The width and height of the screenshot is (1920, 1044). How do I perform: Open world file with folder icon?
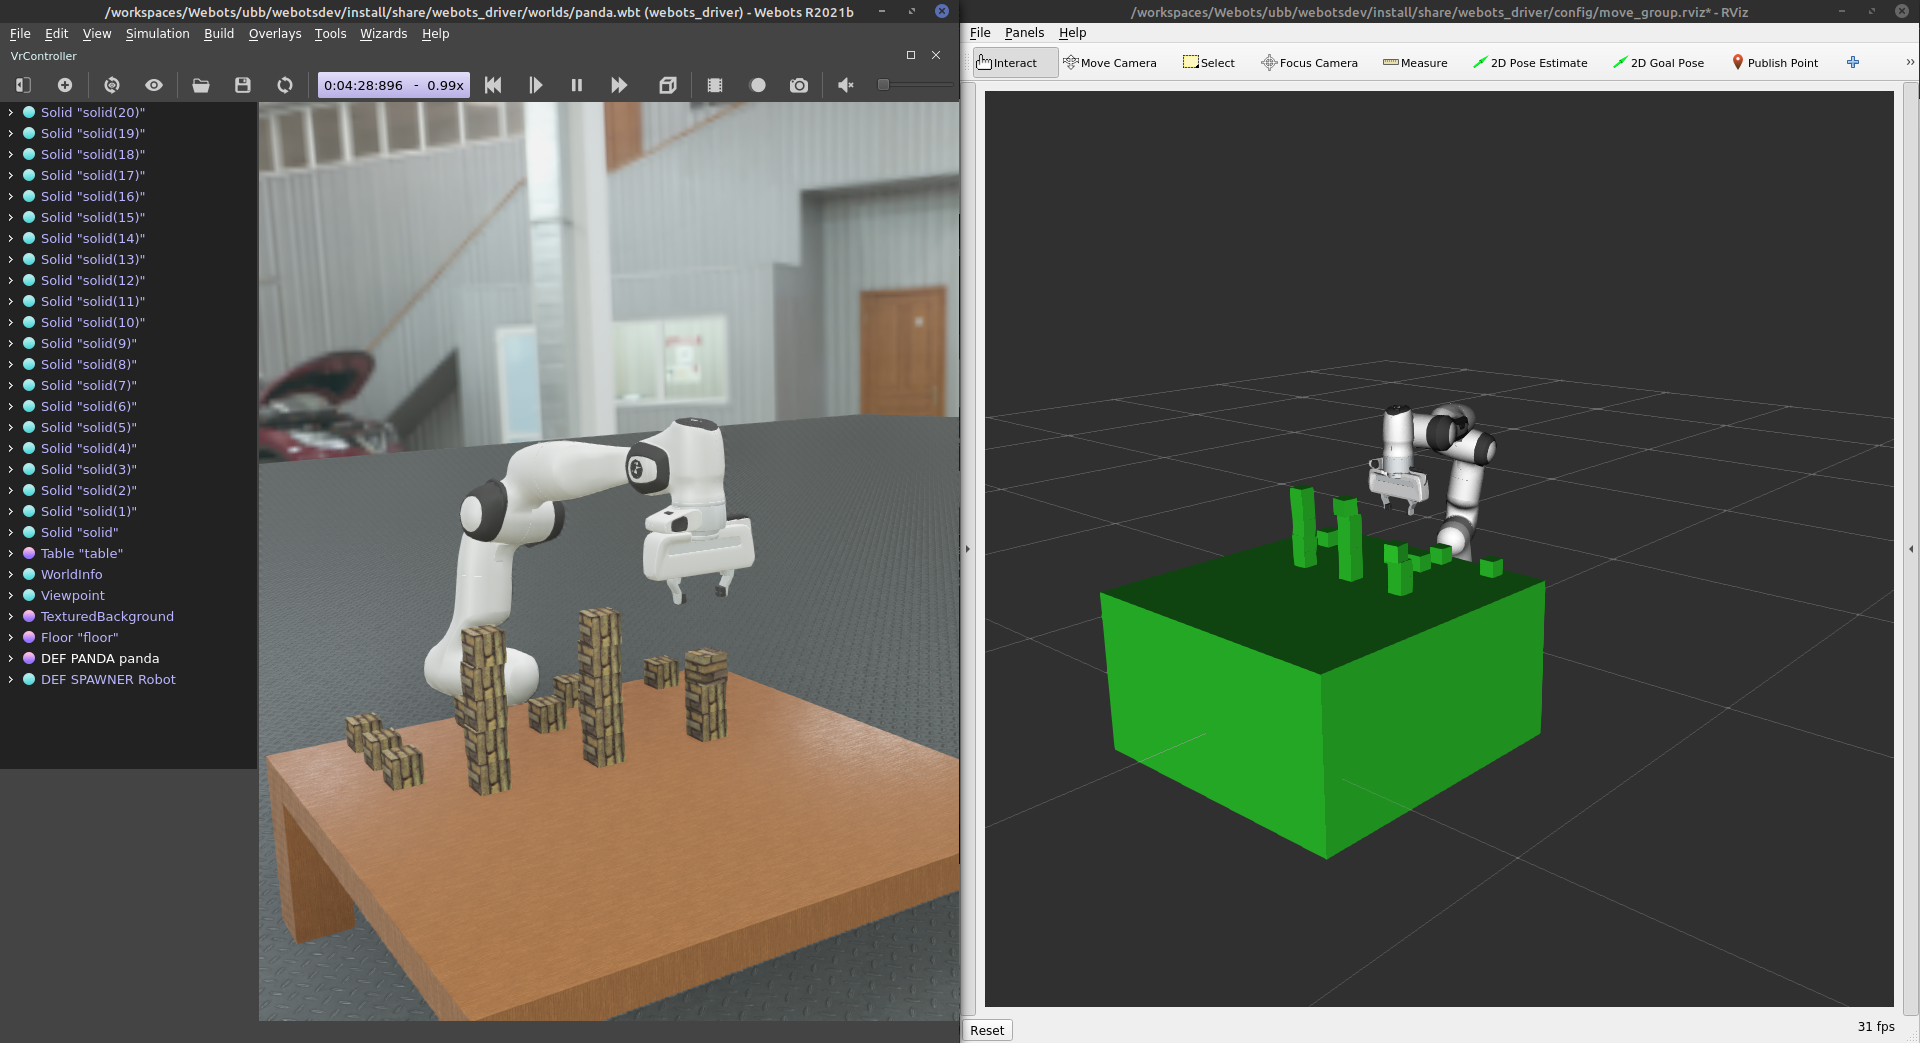pyautogui.click(x=201, y=86)
